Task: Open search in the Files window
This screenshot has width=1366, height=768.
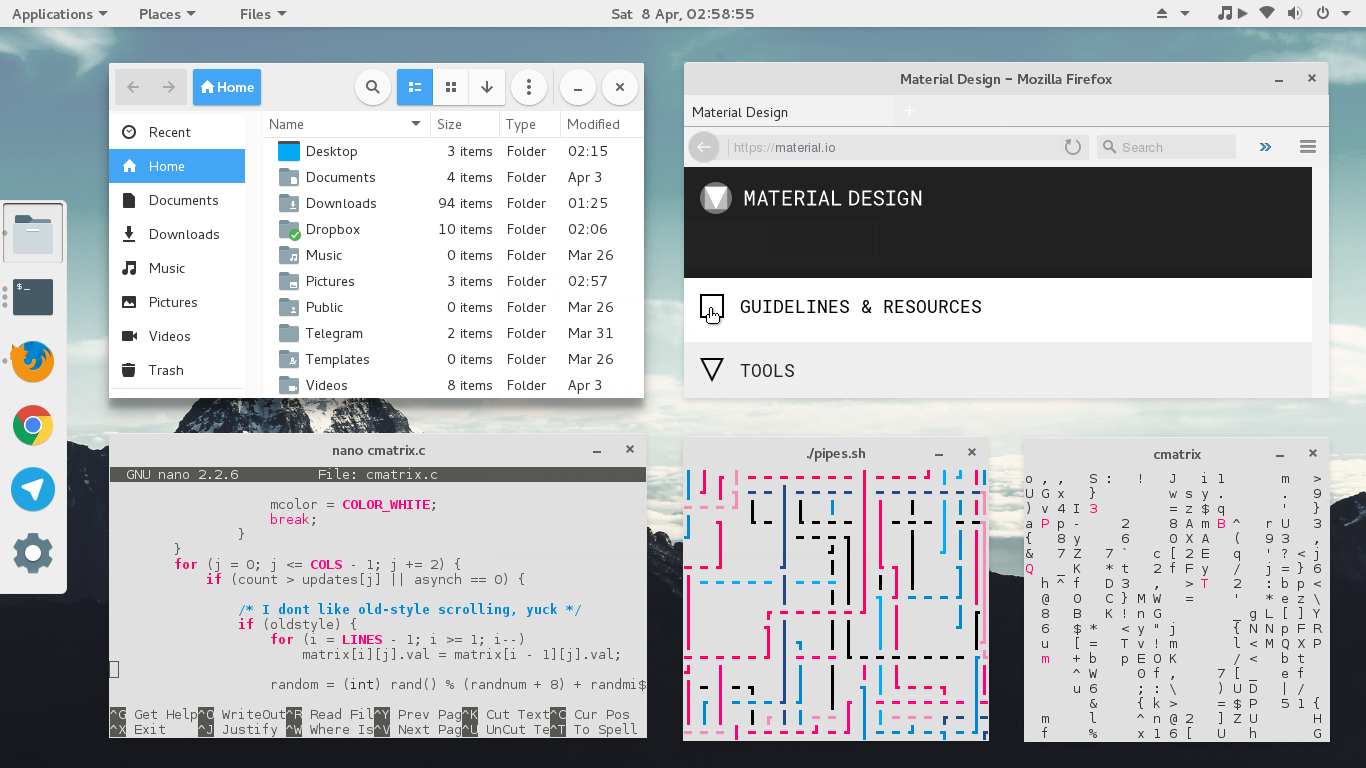Action: (x=372, y=87)
